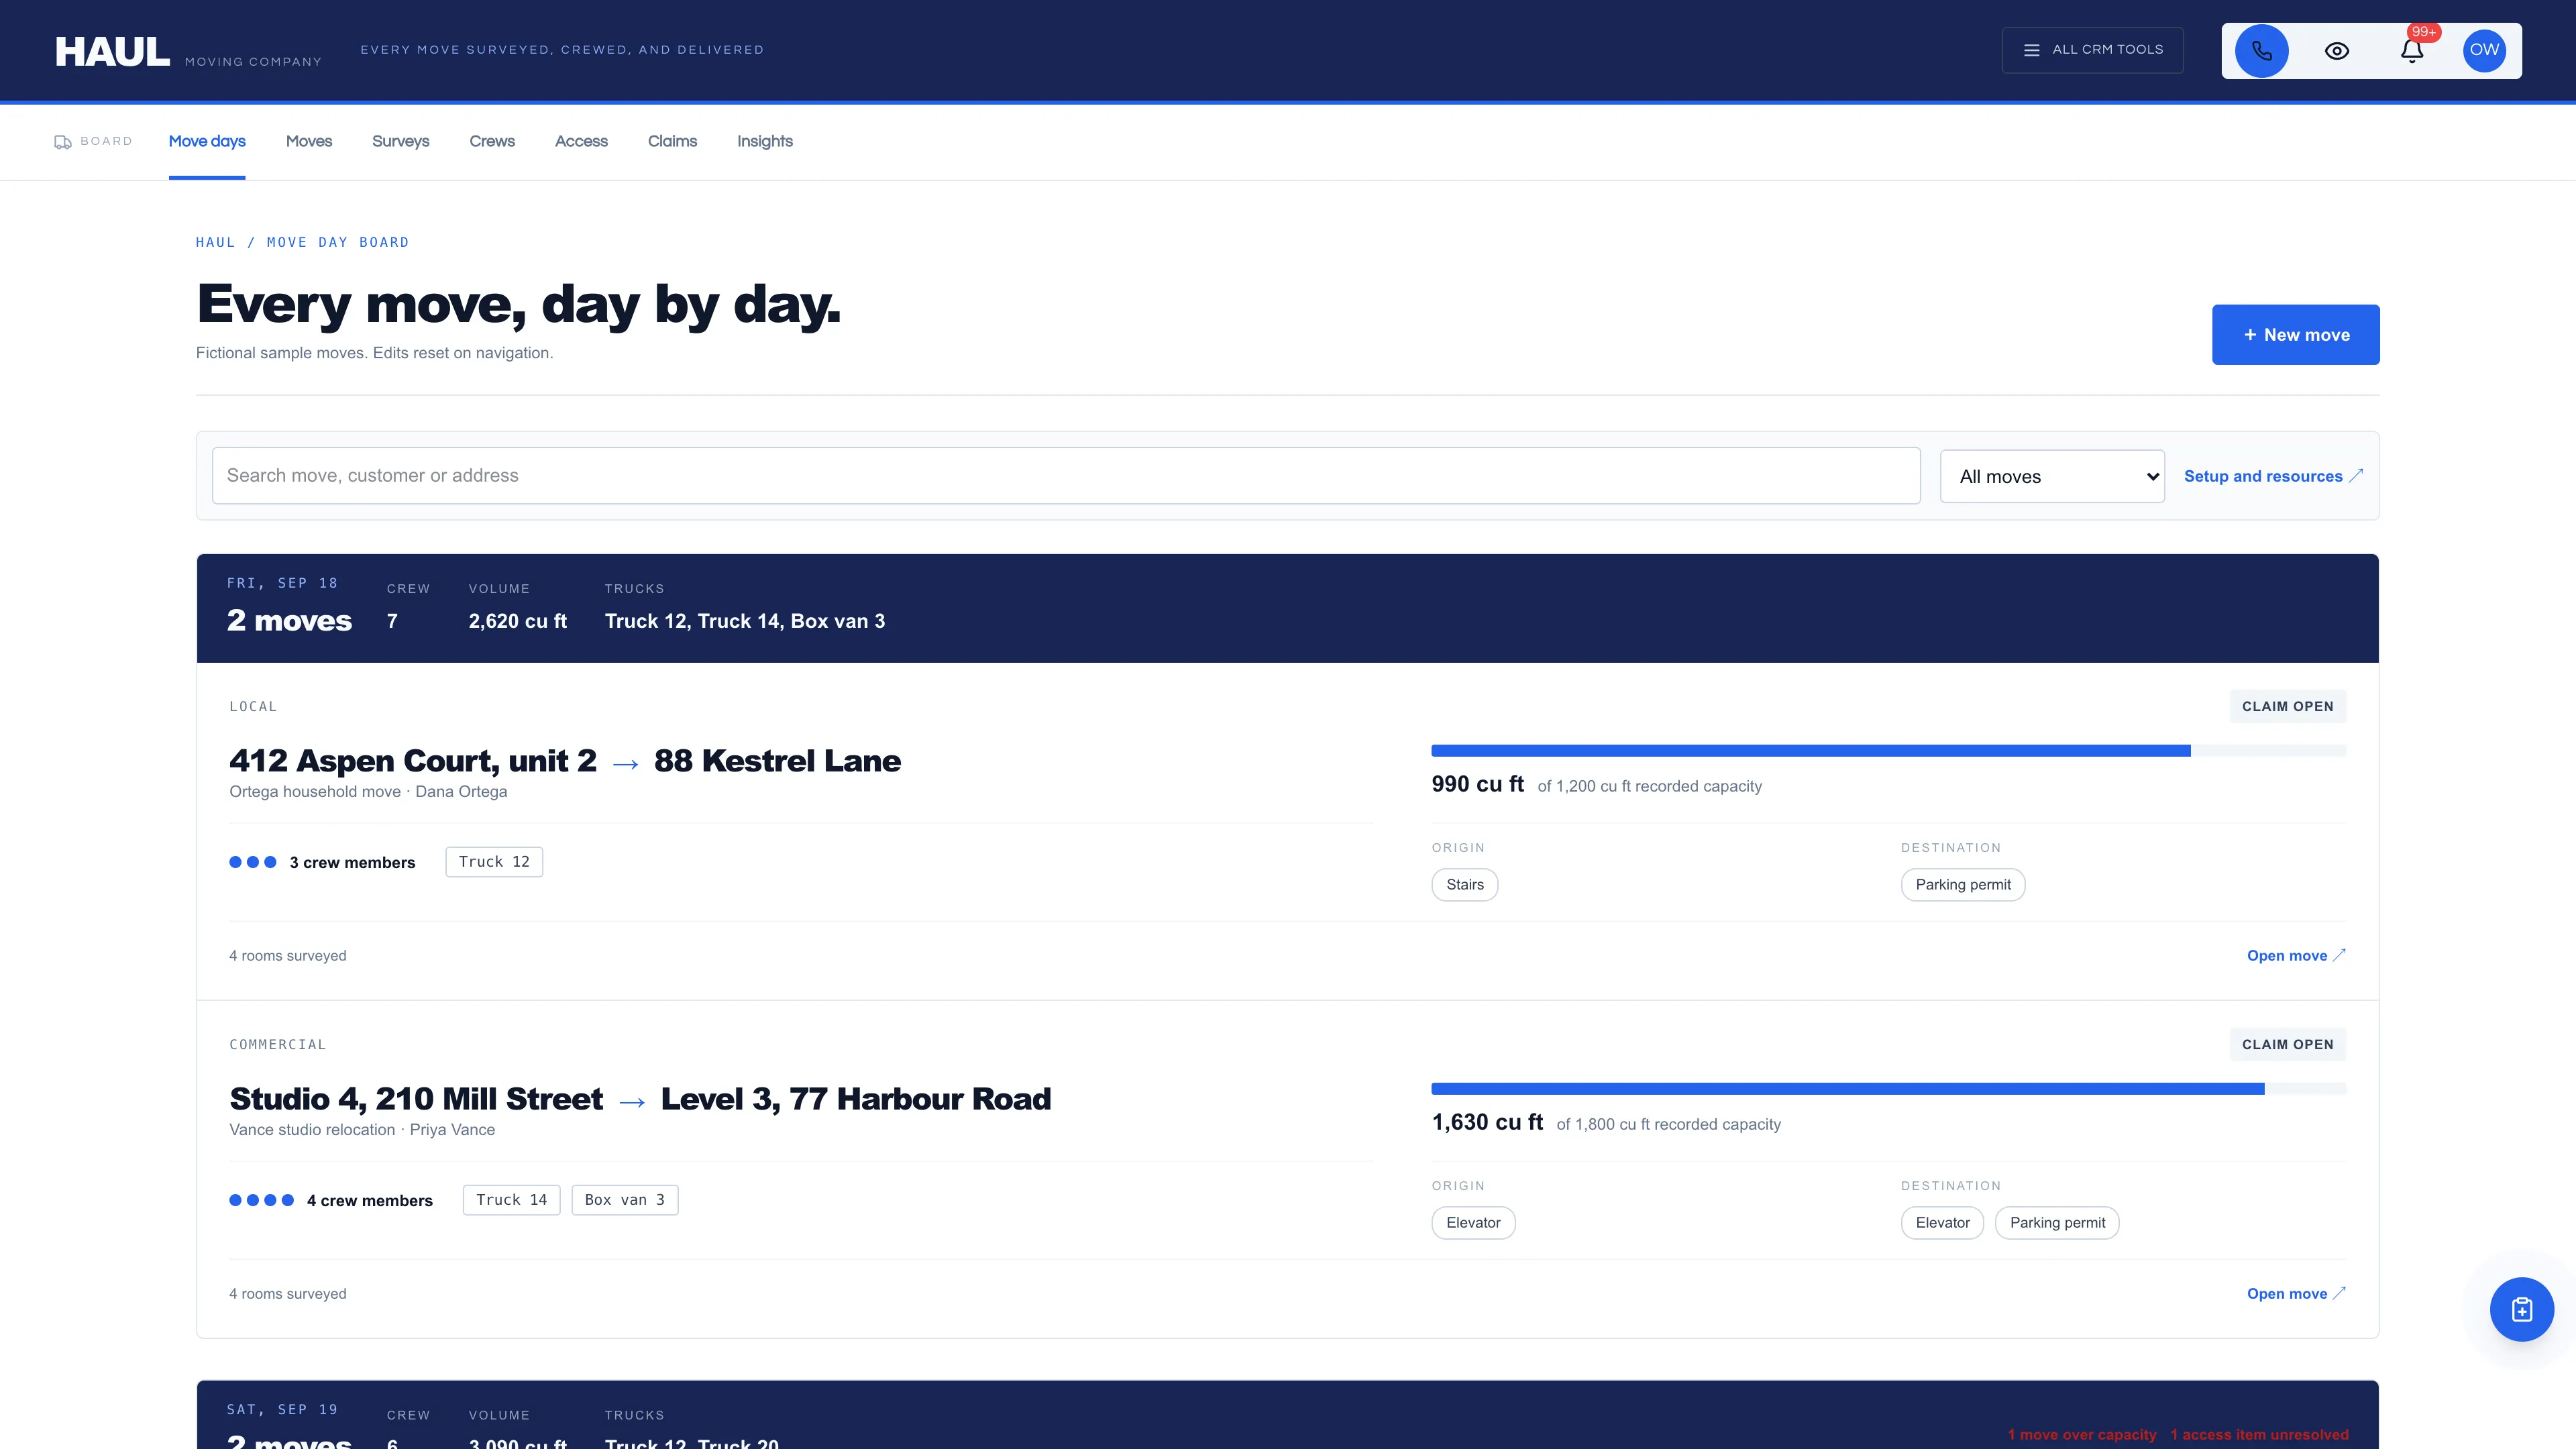Open the Insights tab
The image size is (2576, 1449).
click(x=765, y=141)
